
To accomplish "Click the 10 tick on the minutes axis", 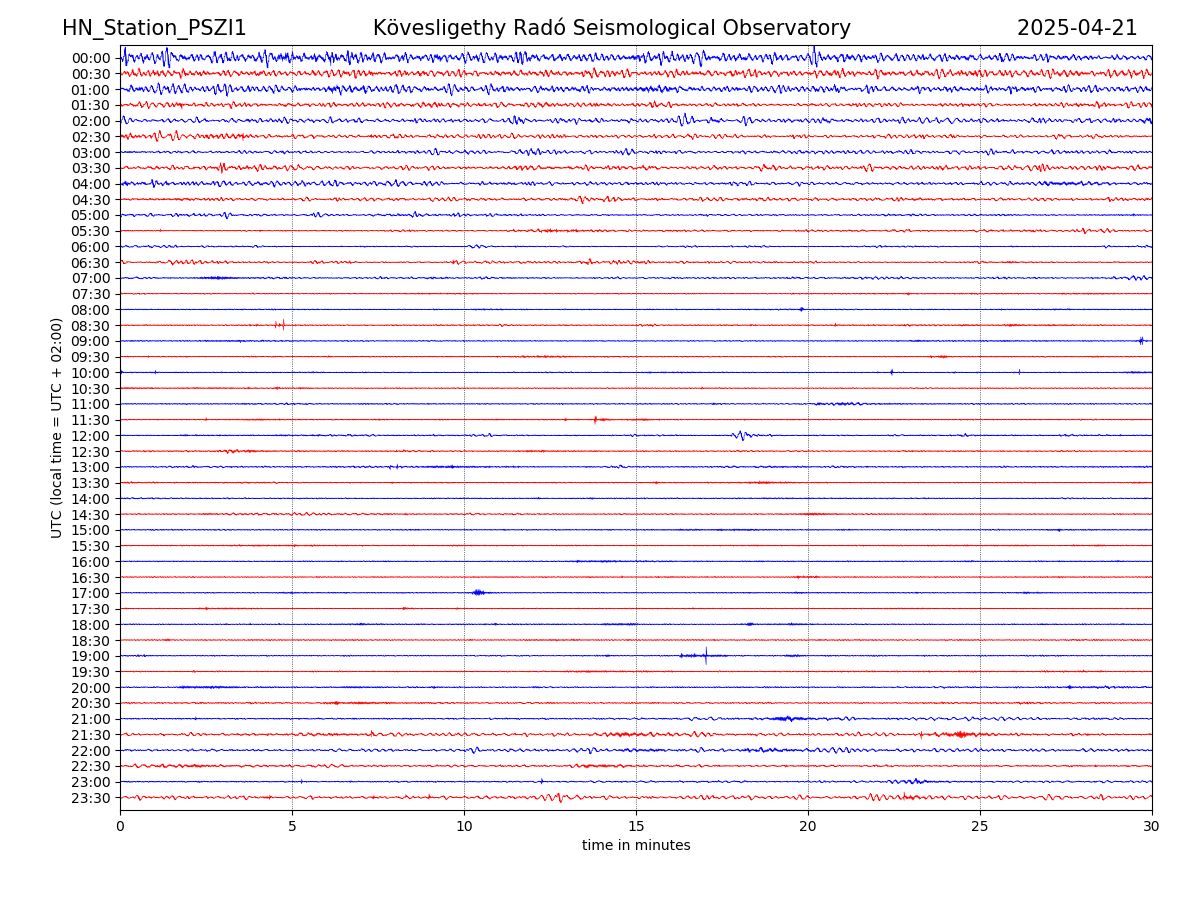I will click(x=464, y=827).
